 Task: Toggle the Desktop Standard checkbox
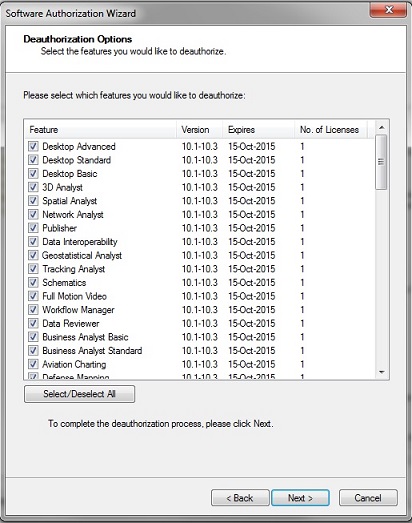pyautogui.click(x=33, y=160)
